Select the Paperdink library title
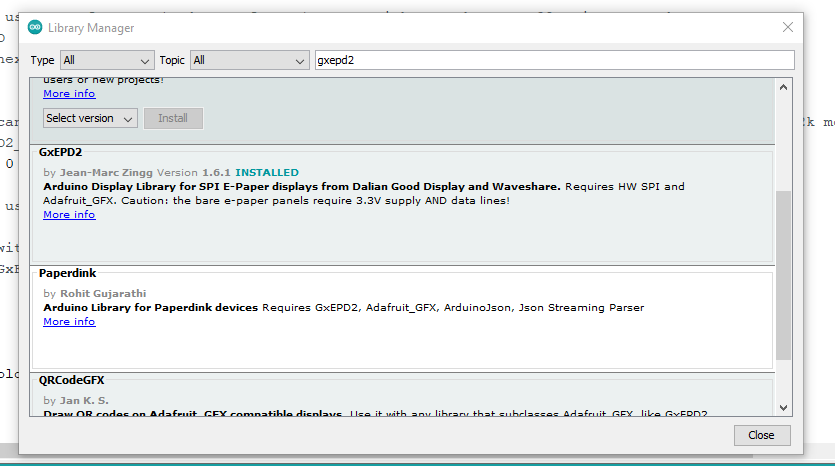835x466 pixels. pyautogui.click(x=68, y=273)
